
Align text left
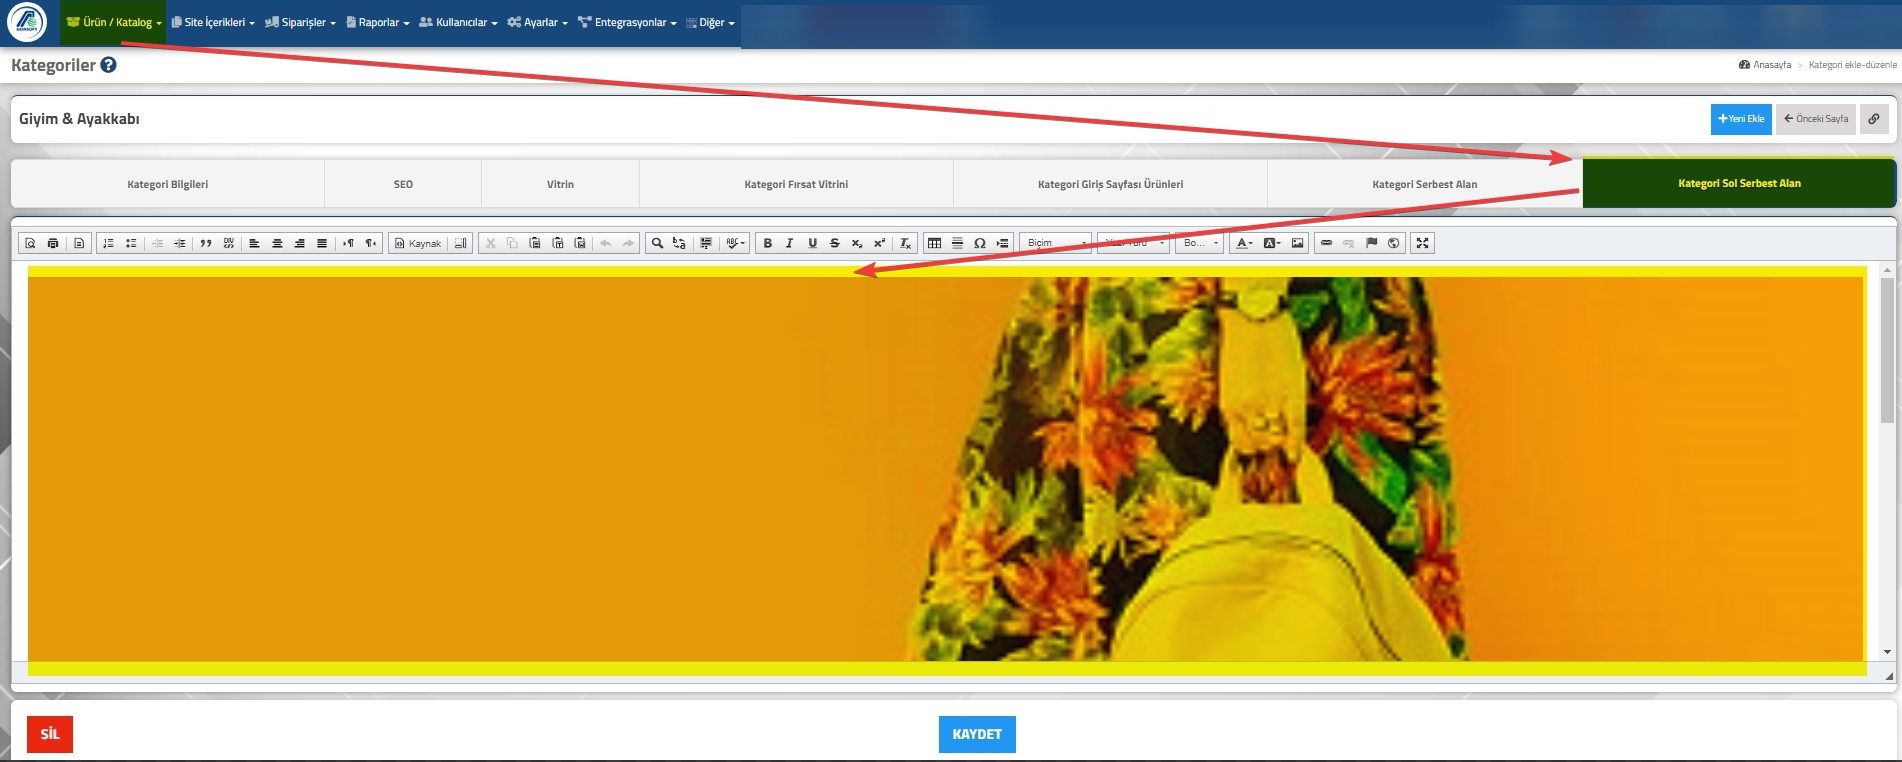254,243
